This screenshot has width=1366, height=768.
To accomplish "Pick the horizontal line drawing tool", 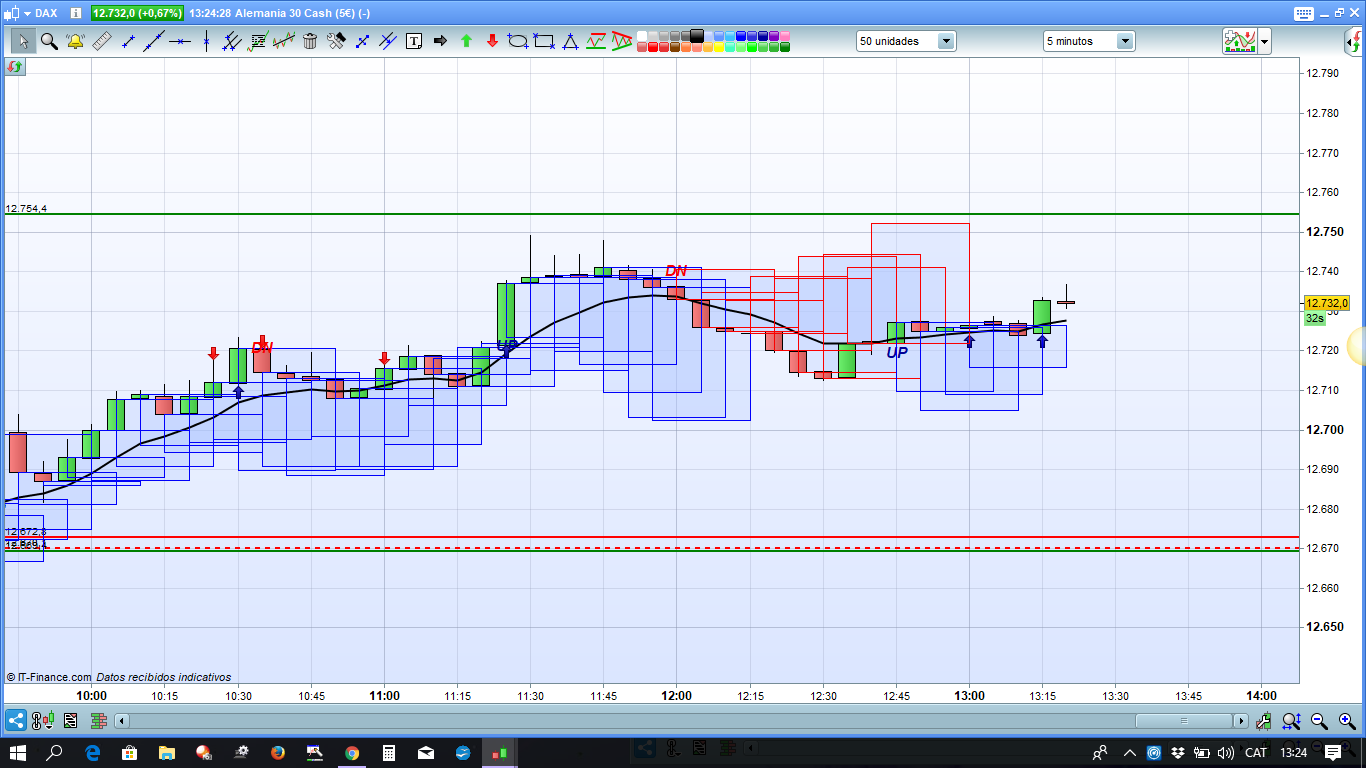I will 179,41.
